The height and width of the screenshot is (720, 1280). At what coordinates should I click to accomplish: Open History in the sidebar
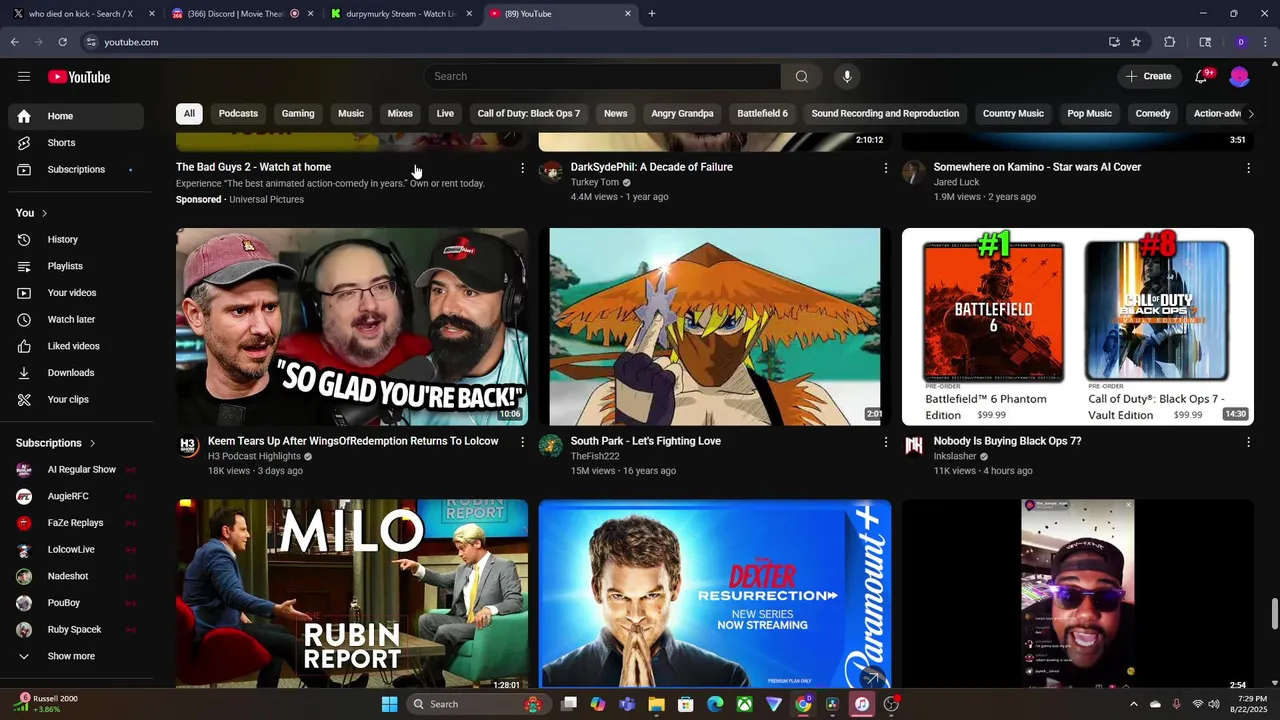pyautogui.click(x=76, y=240)
